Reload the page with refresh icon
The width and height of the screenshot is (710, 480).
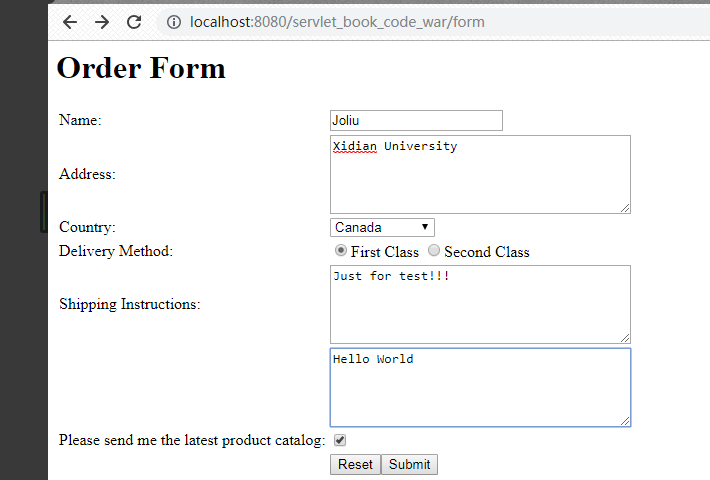[134, 22]
